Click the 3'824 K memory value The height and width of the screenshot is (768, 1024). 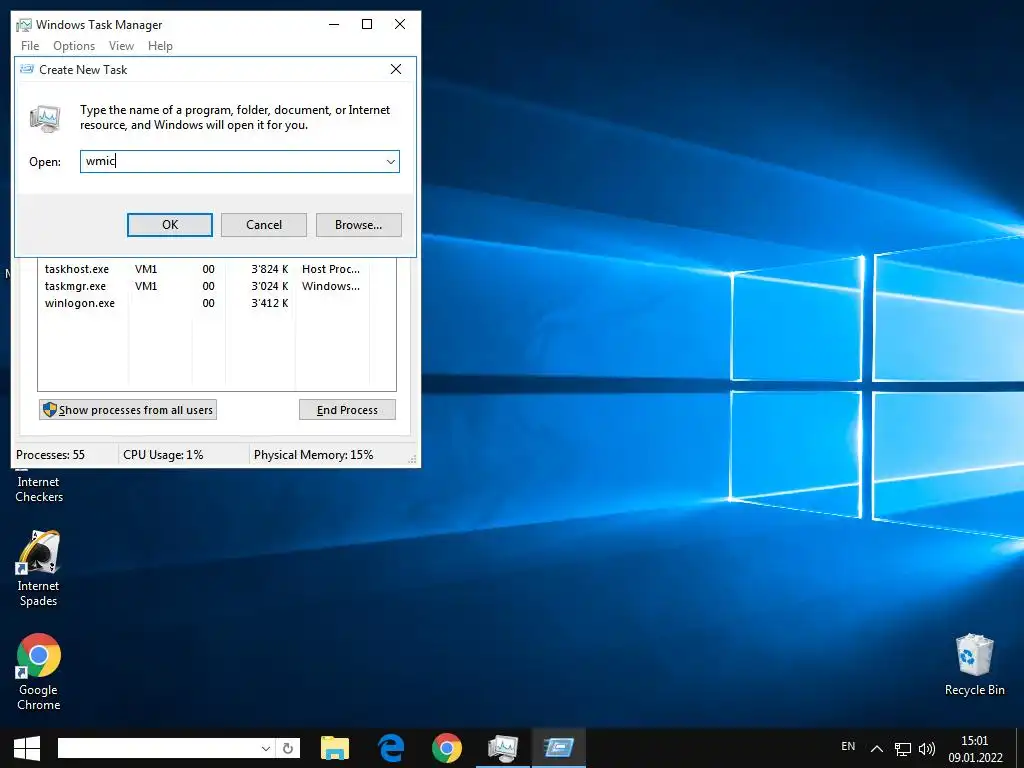(270, 269)
